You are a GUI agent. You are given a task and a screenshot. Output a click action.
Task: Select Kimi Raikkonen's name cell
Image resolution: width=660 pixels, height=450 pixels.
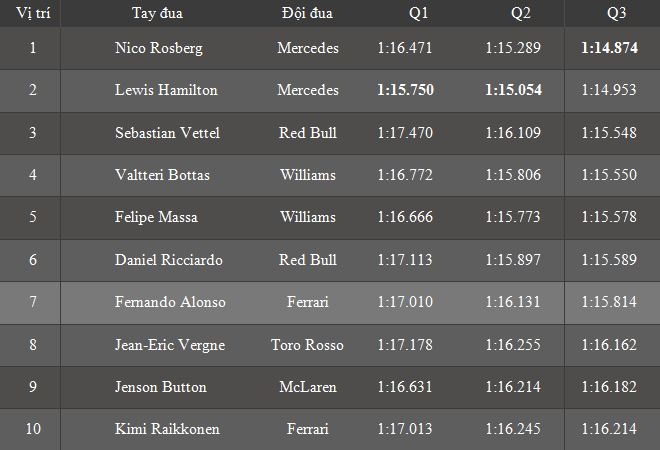click(x=166, y=429)
